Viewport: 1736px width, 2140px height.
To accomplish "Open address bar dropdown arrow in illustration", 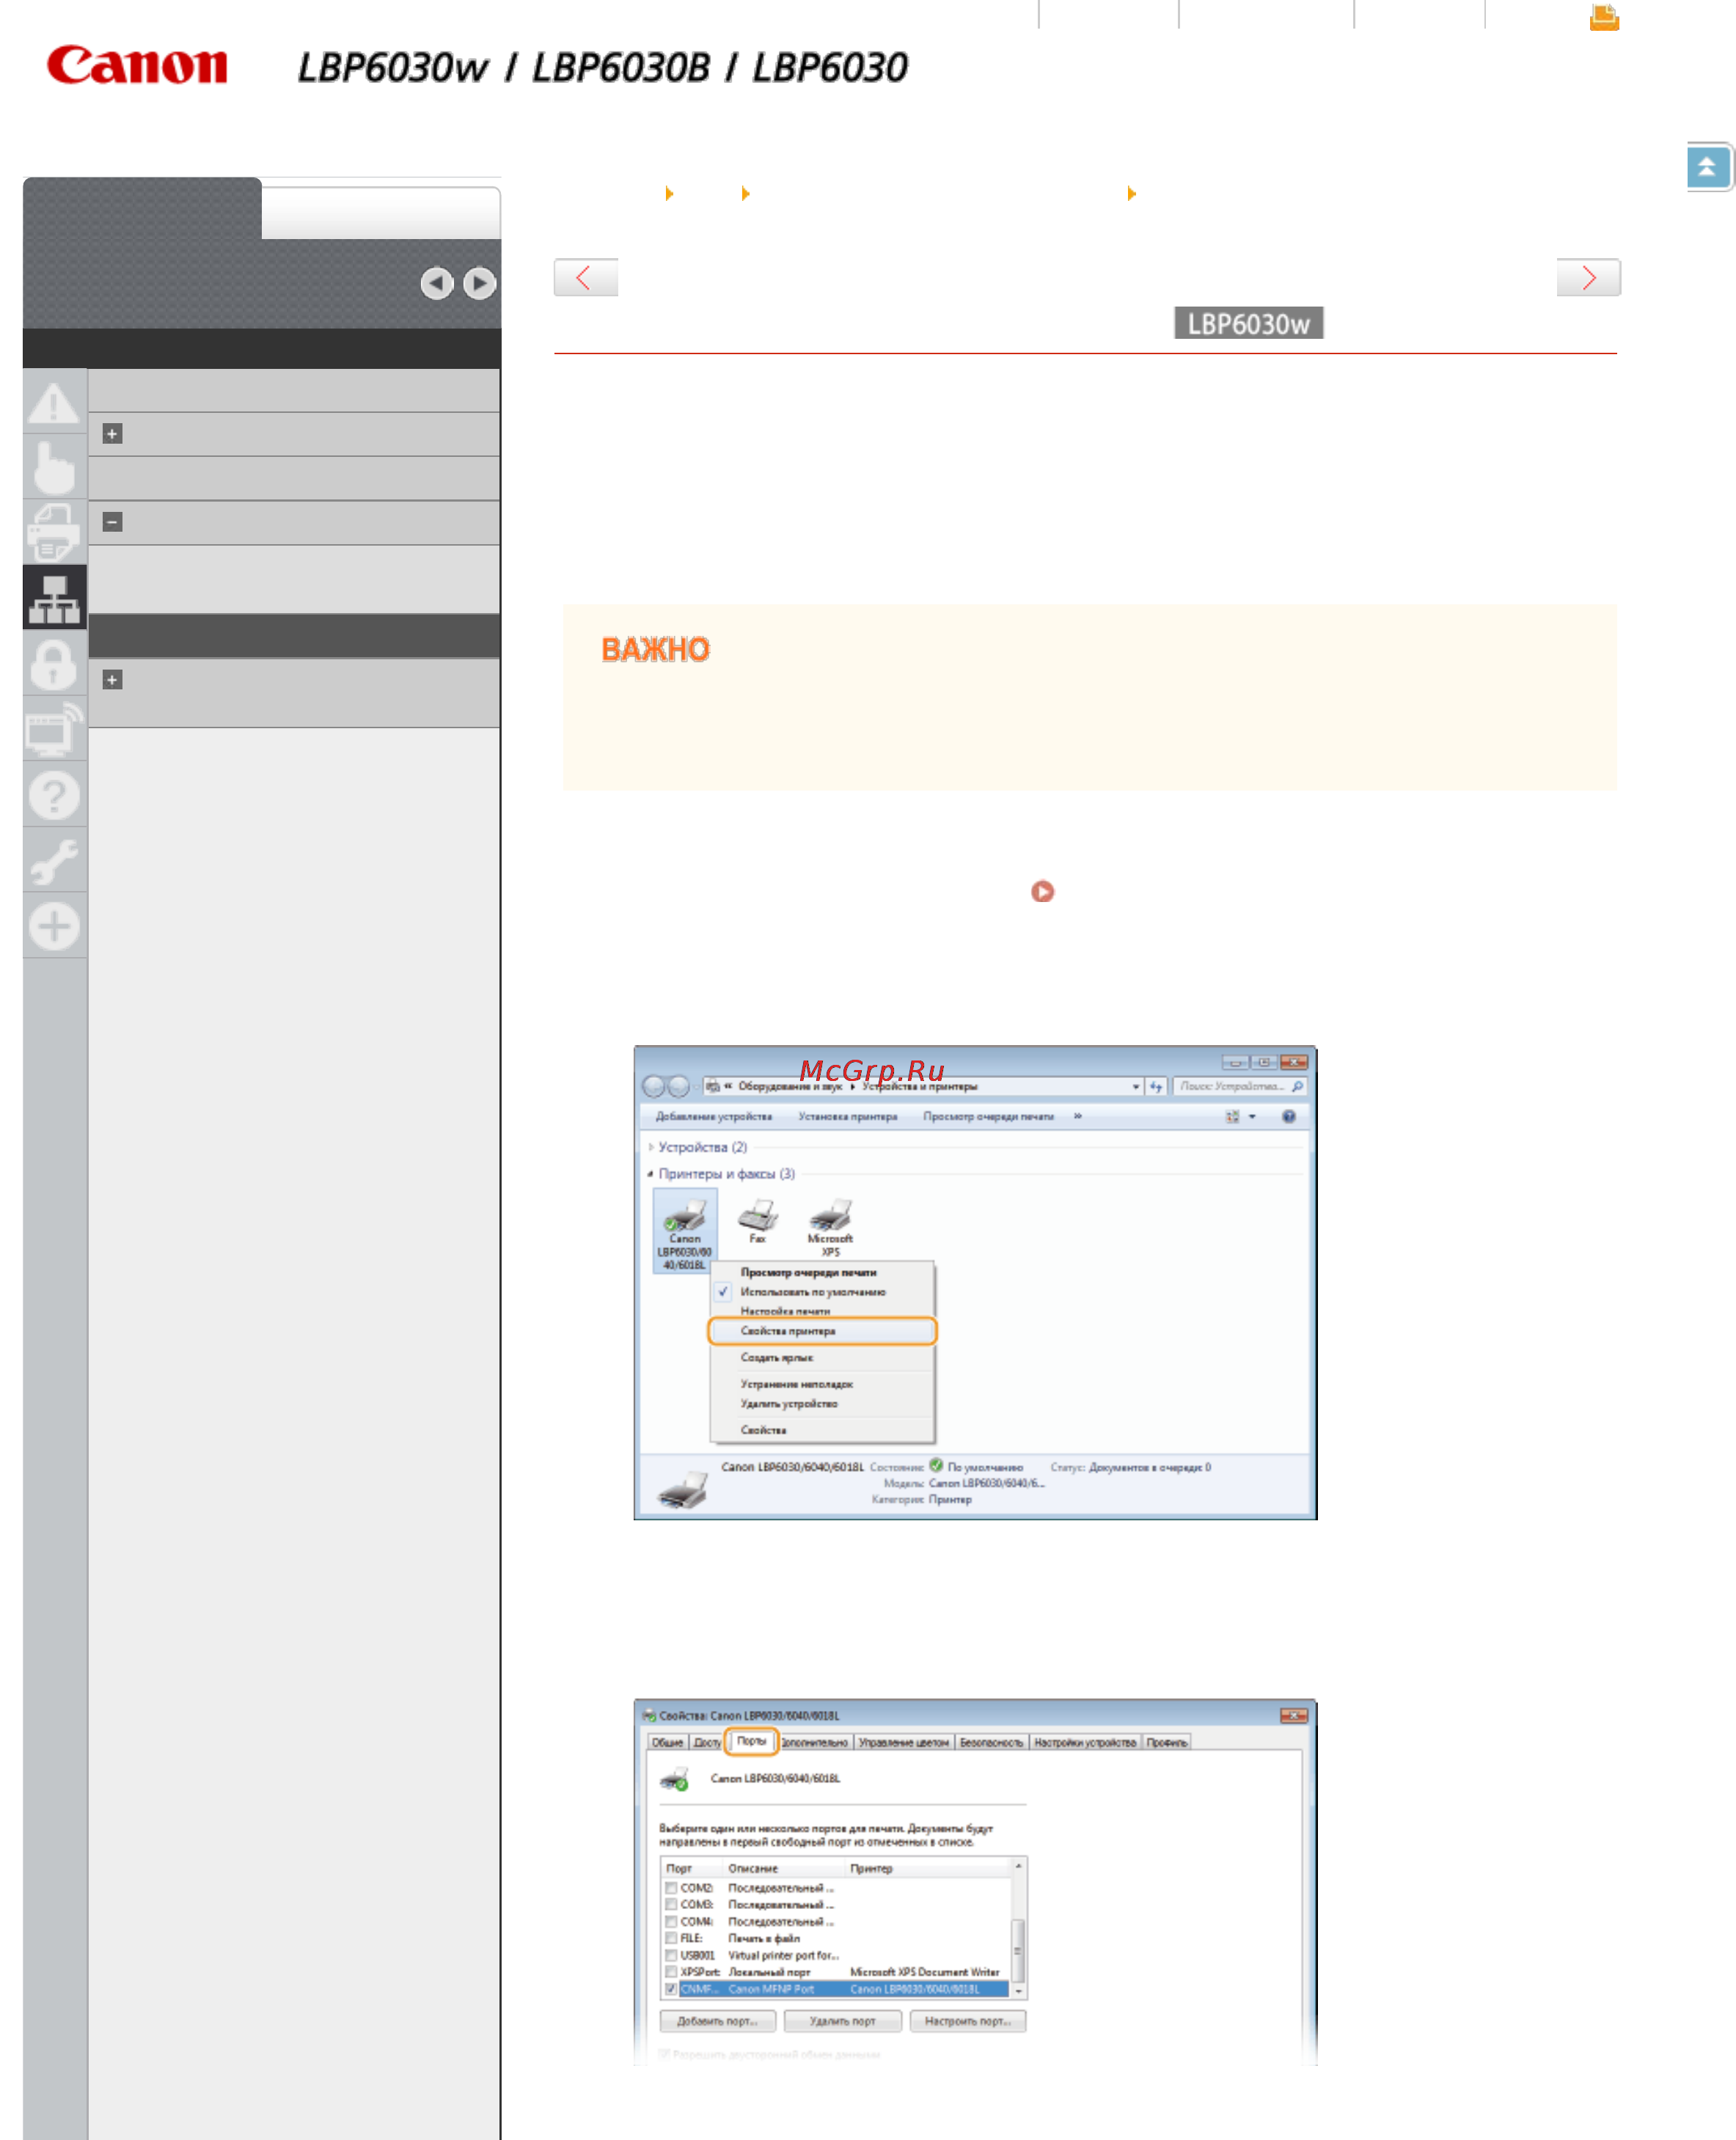I will [1135, 1086].
